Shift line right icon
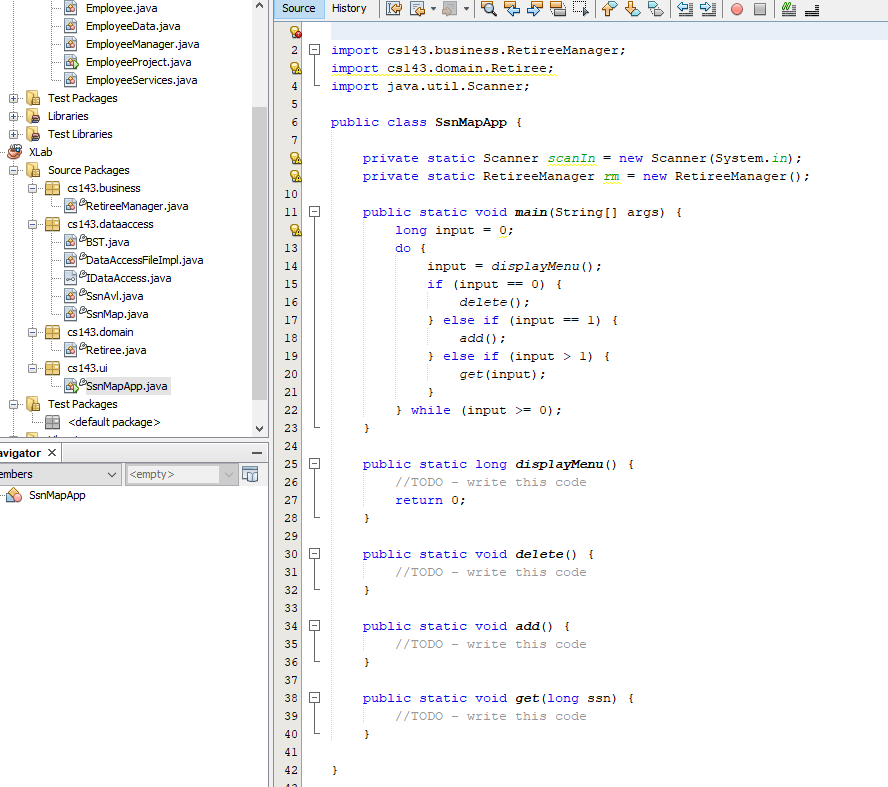The width and height of the screenshot is (888, 787). (x=708, y=8)
